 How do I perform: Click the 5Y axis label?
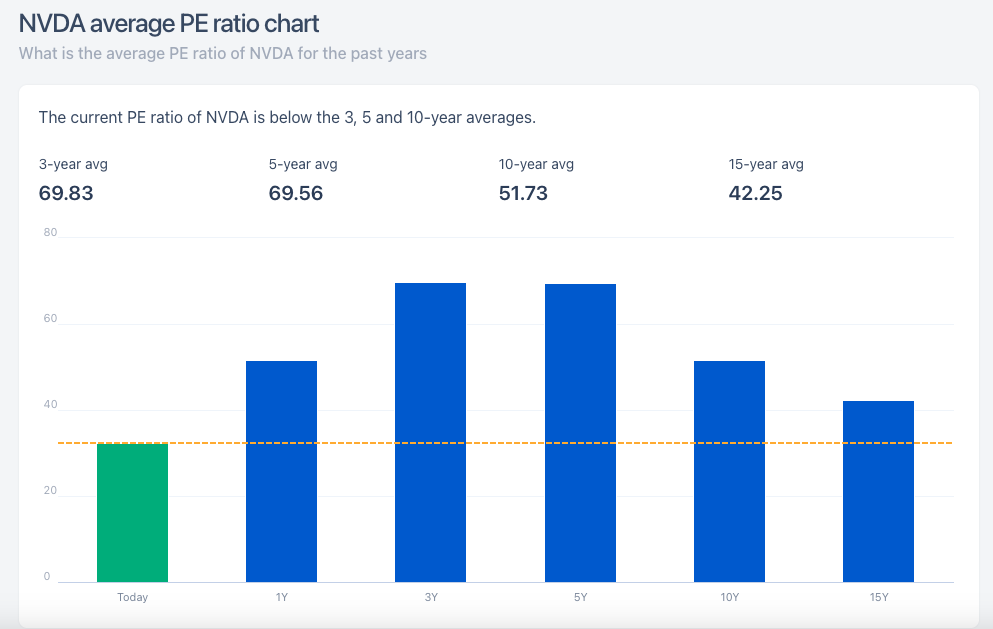click(x=581, y=597)
